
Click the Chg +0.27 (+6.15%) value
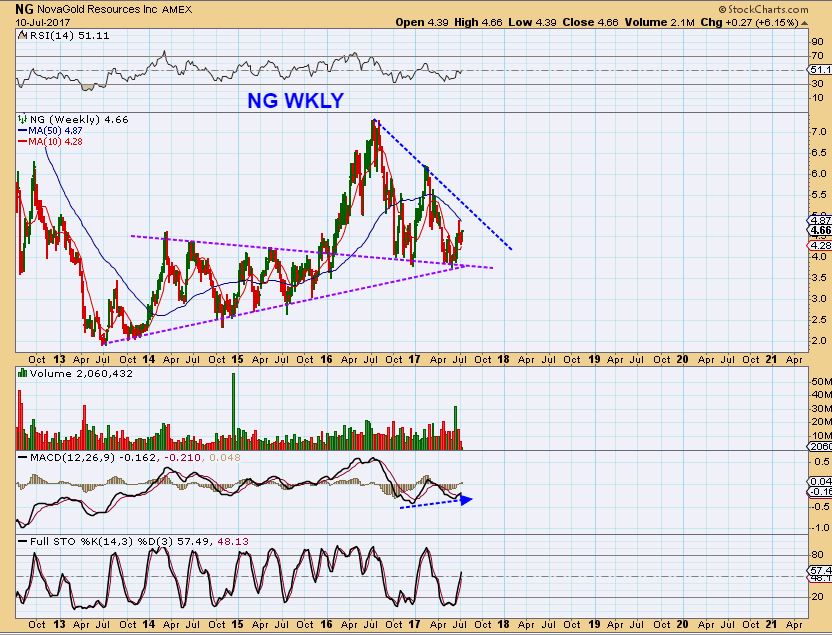tap(749, 22)
